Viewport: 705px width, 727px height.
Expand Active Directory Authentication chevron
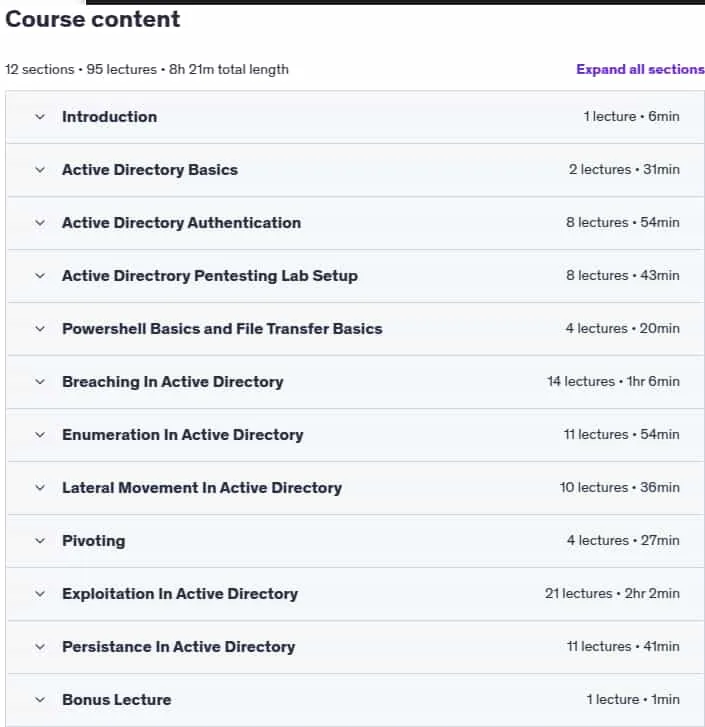[x=40, y=223]
